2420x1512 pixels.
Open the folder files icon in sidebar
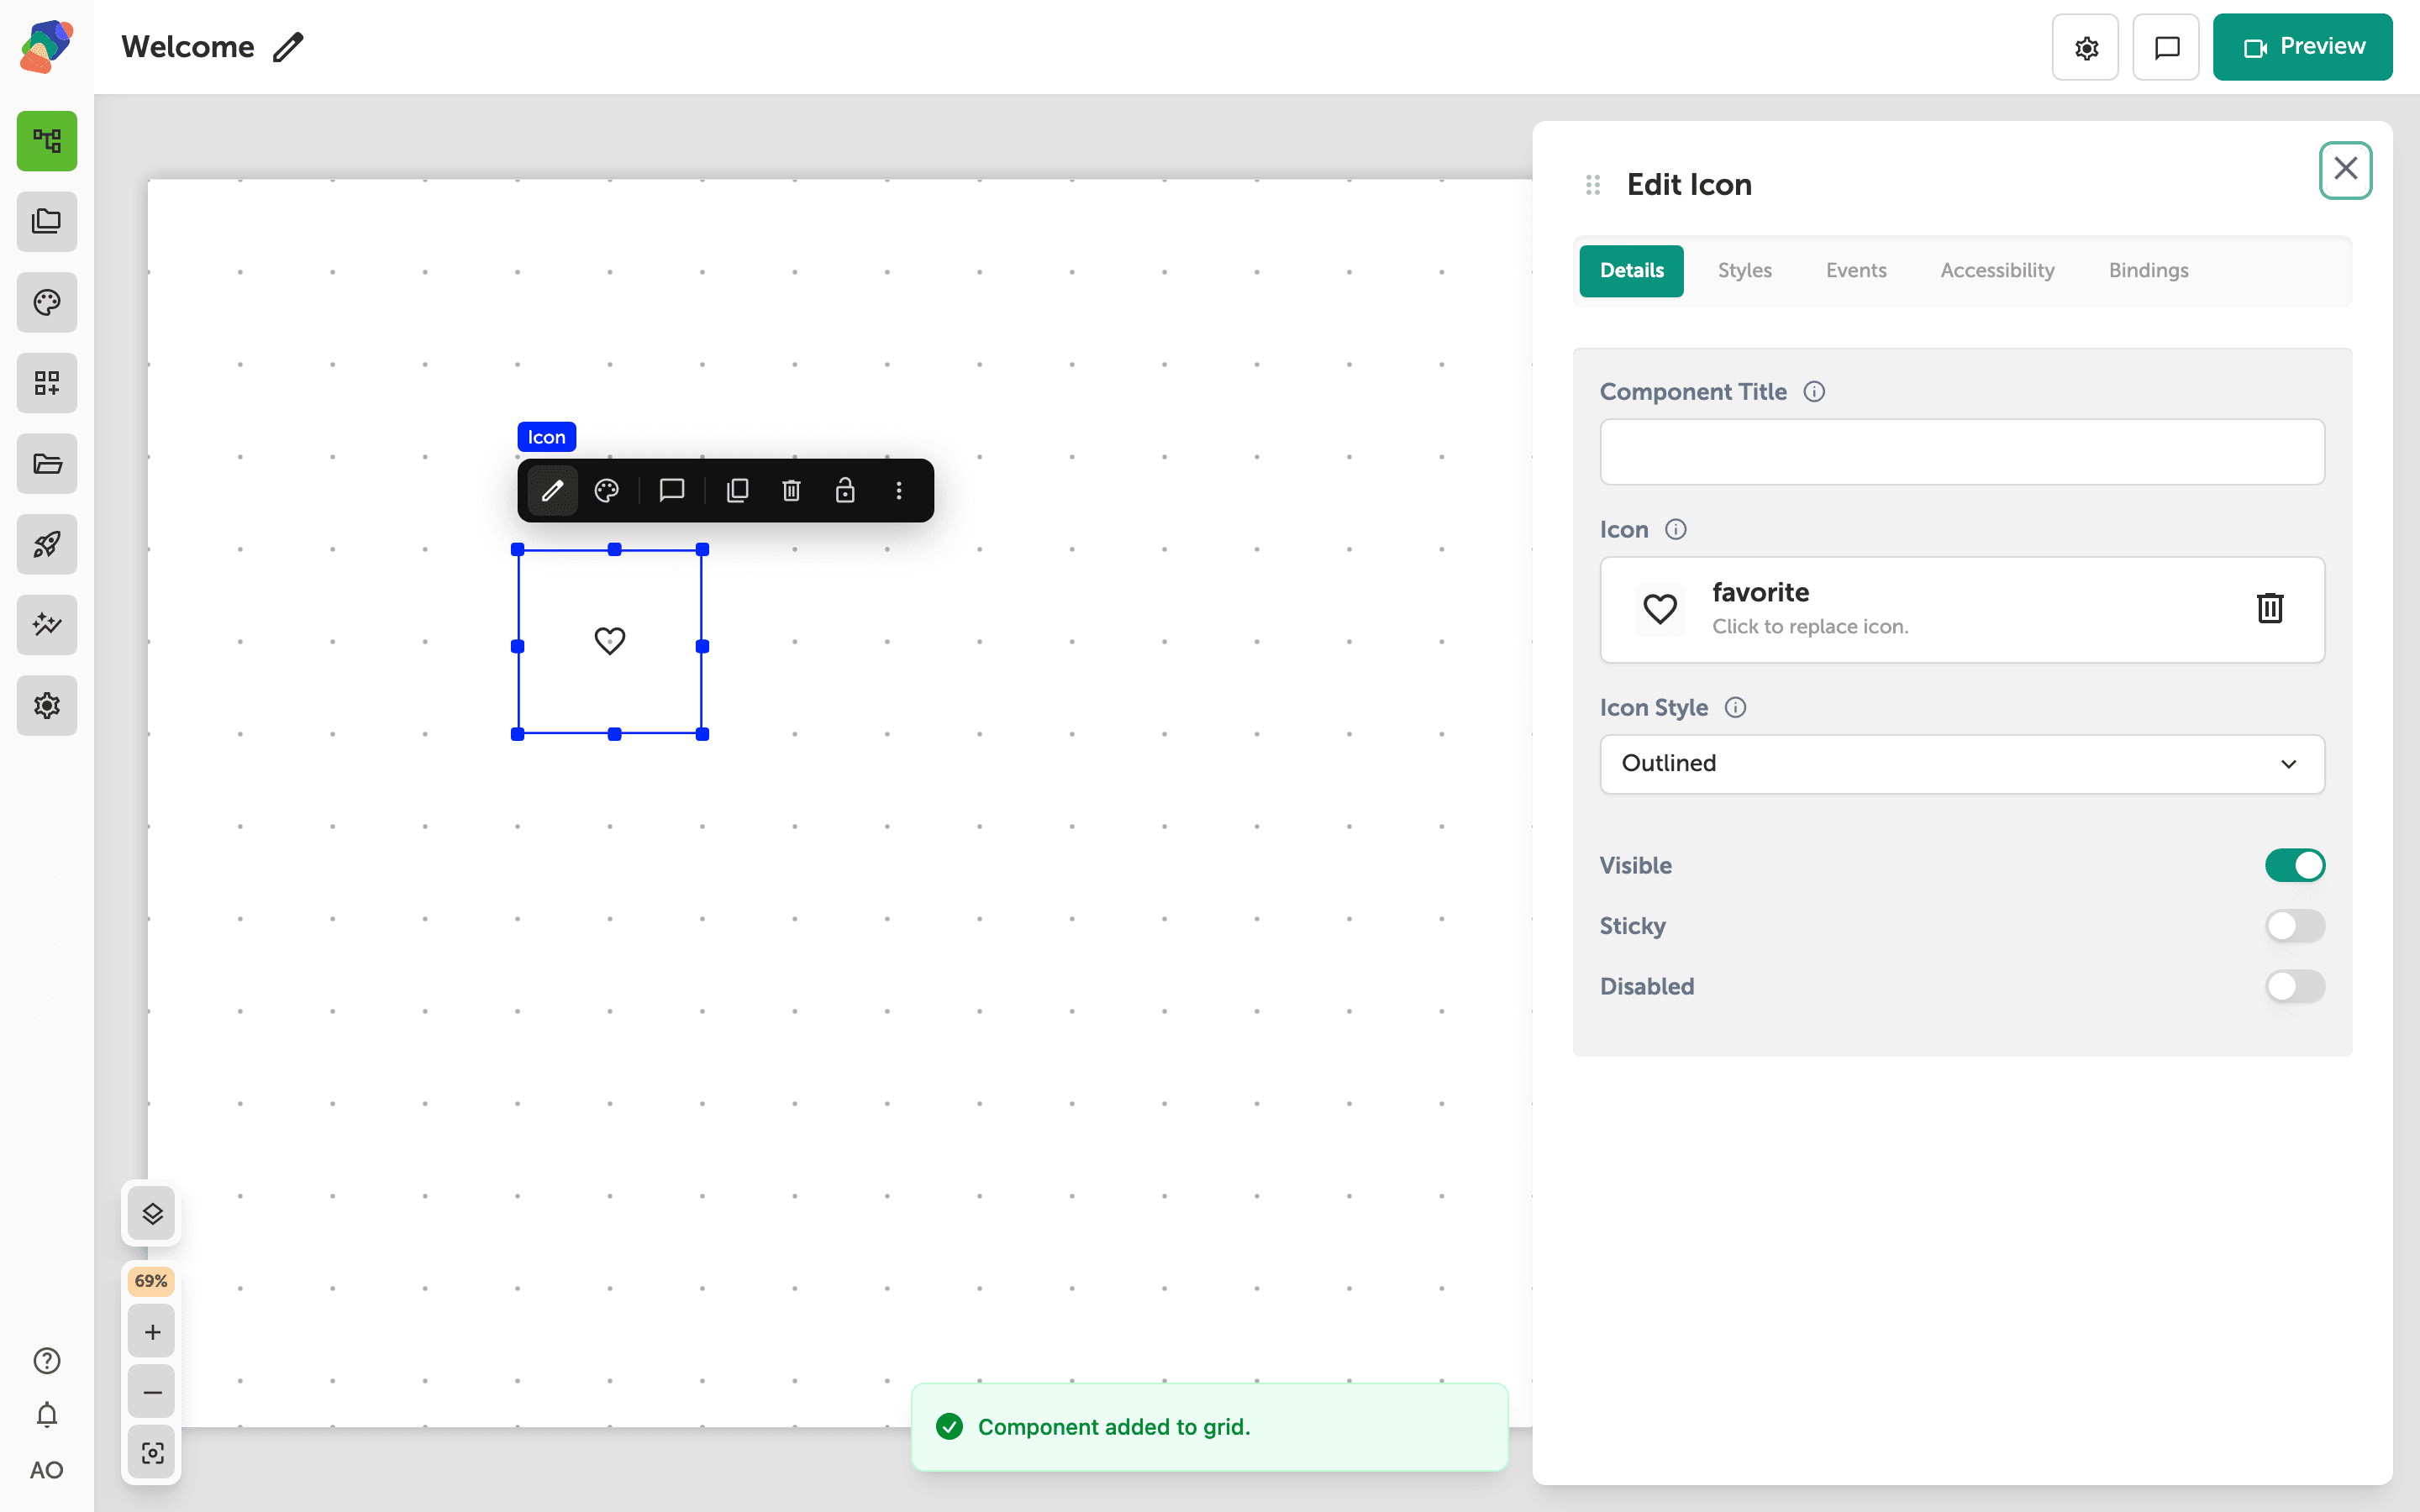click(47, 463)
